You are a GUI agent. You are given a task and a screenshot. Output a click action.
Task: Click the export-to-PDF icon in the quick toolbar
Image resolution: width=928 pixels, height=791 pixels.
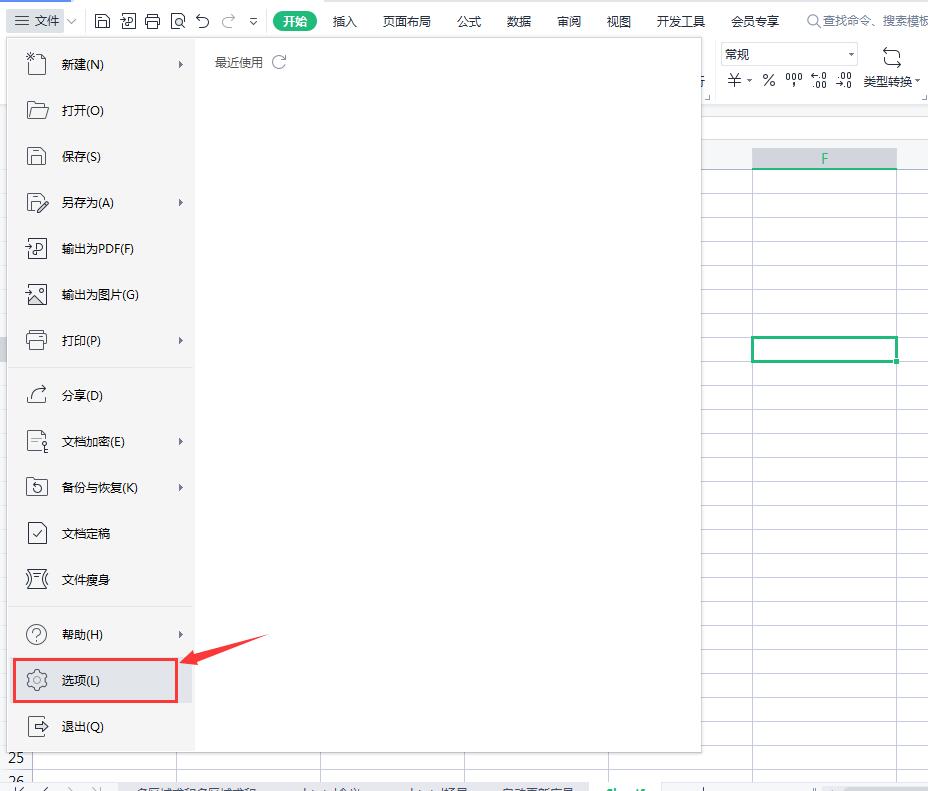pos(128,22)
